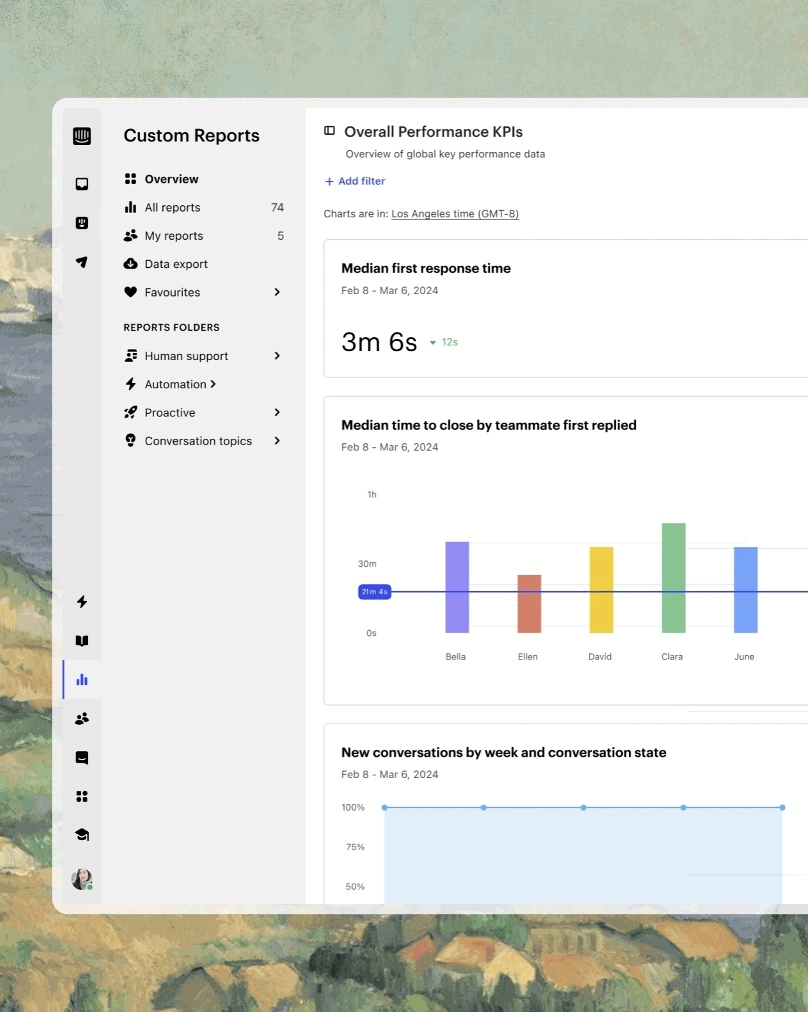Screen dimensions: 808x1012
Task: Open the Knowledge book icon
Action: (x=82, y=641)
